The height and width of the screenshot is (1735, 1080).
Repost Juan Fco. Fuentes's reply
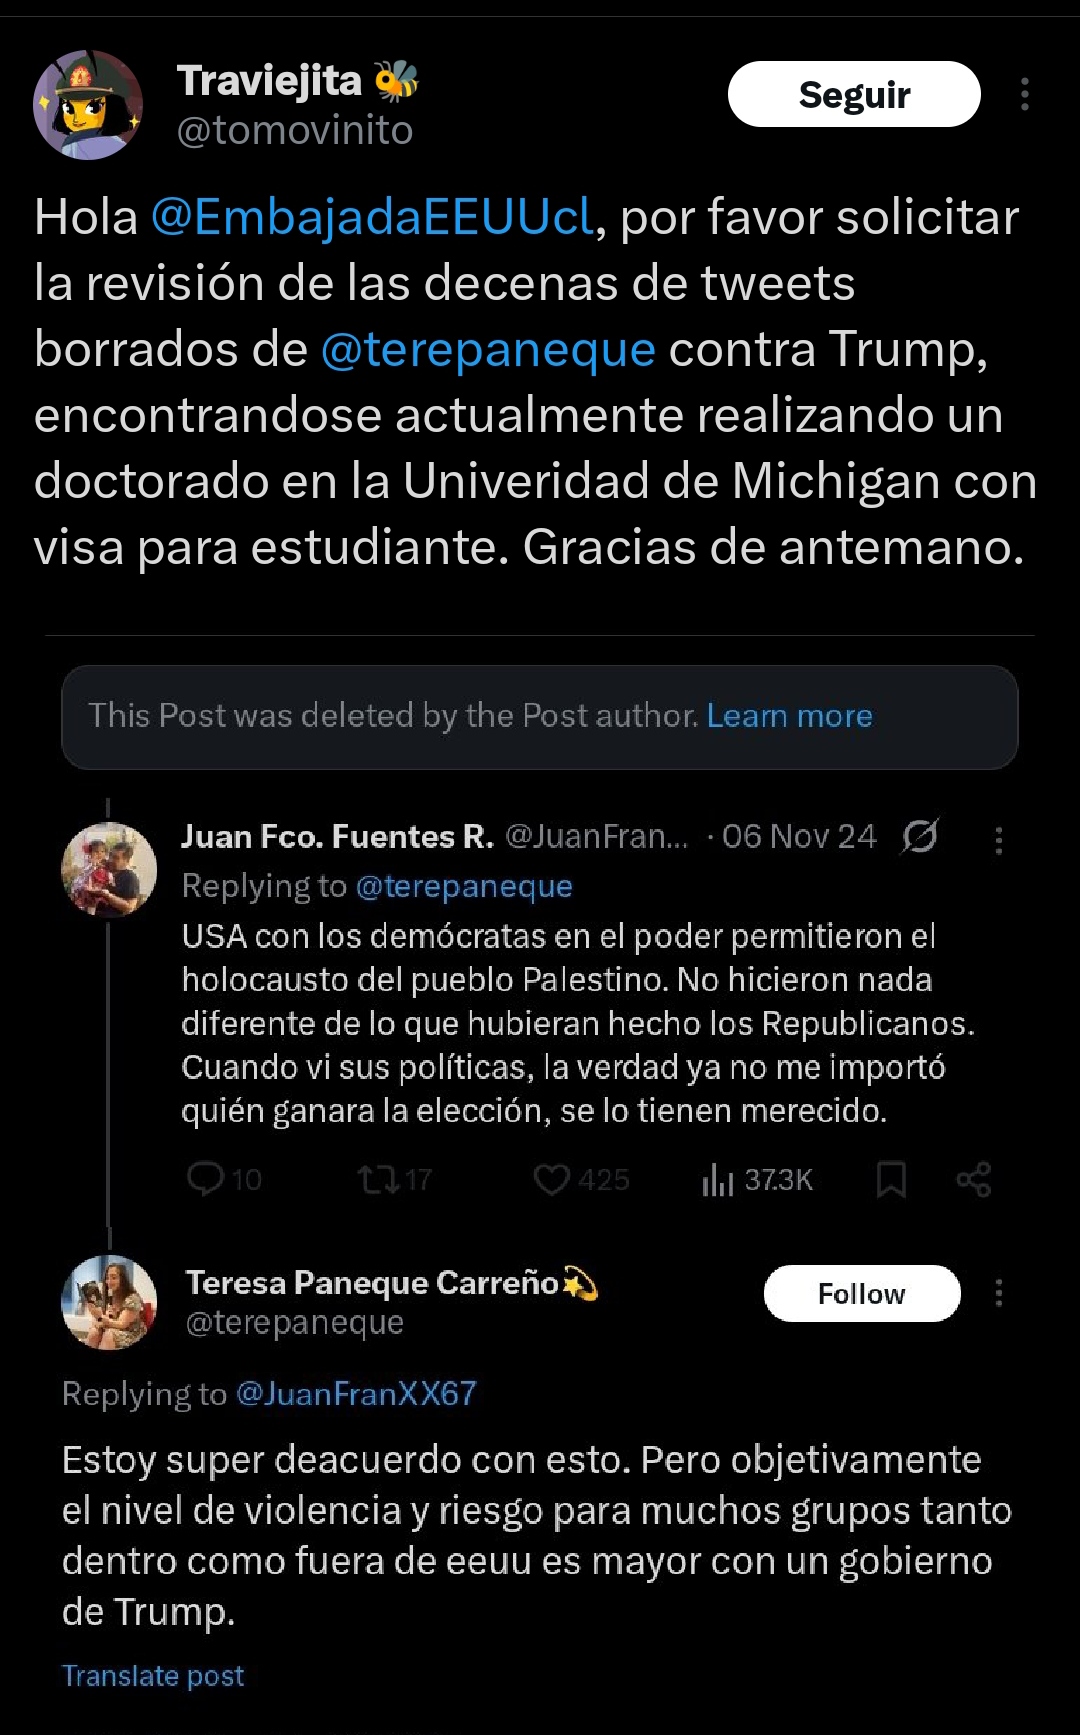tap(379, 1179)
